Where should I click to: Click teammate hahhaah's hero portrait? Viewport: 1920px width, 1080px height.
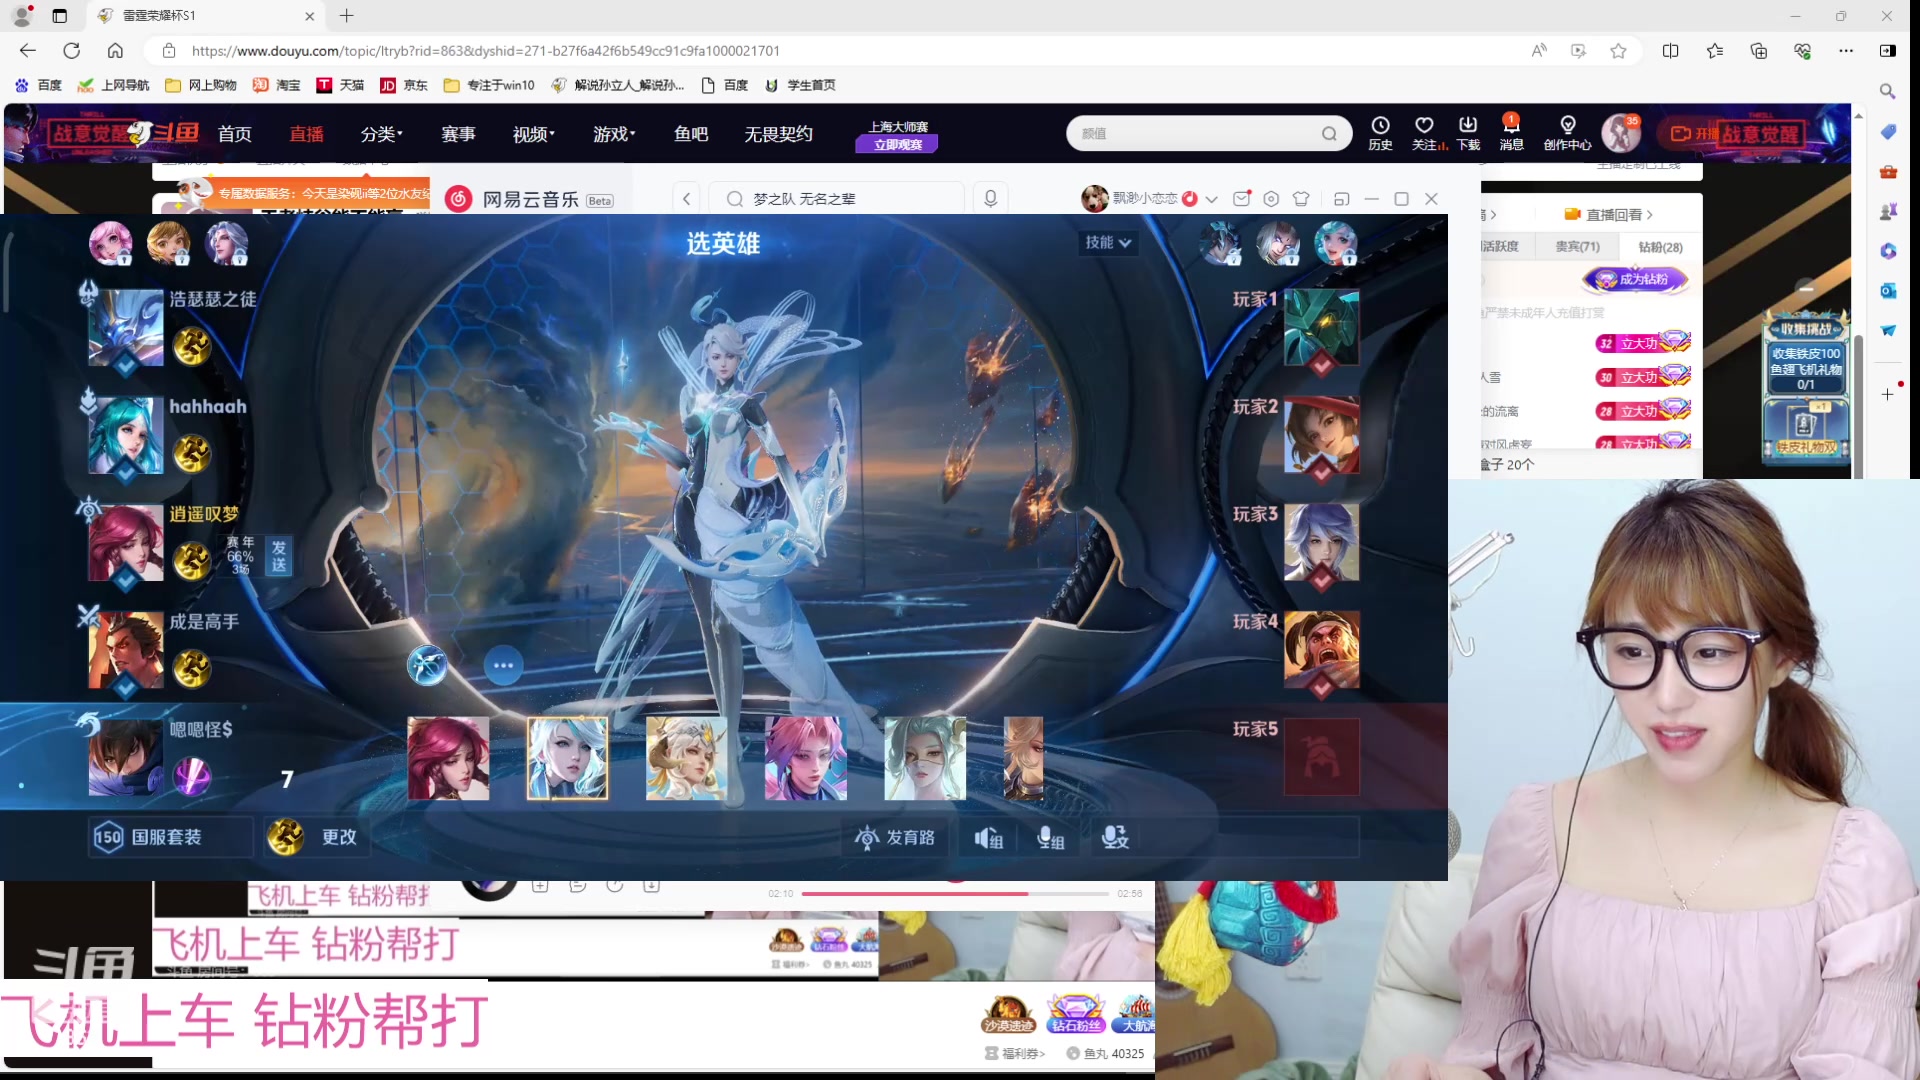click(126, 435)
